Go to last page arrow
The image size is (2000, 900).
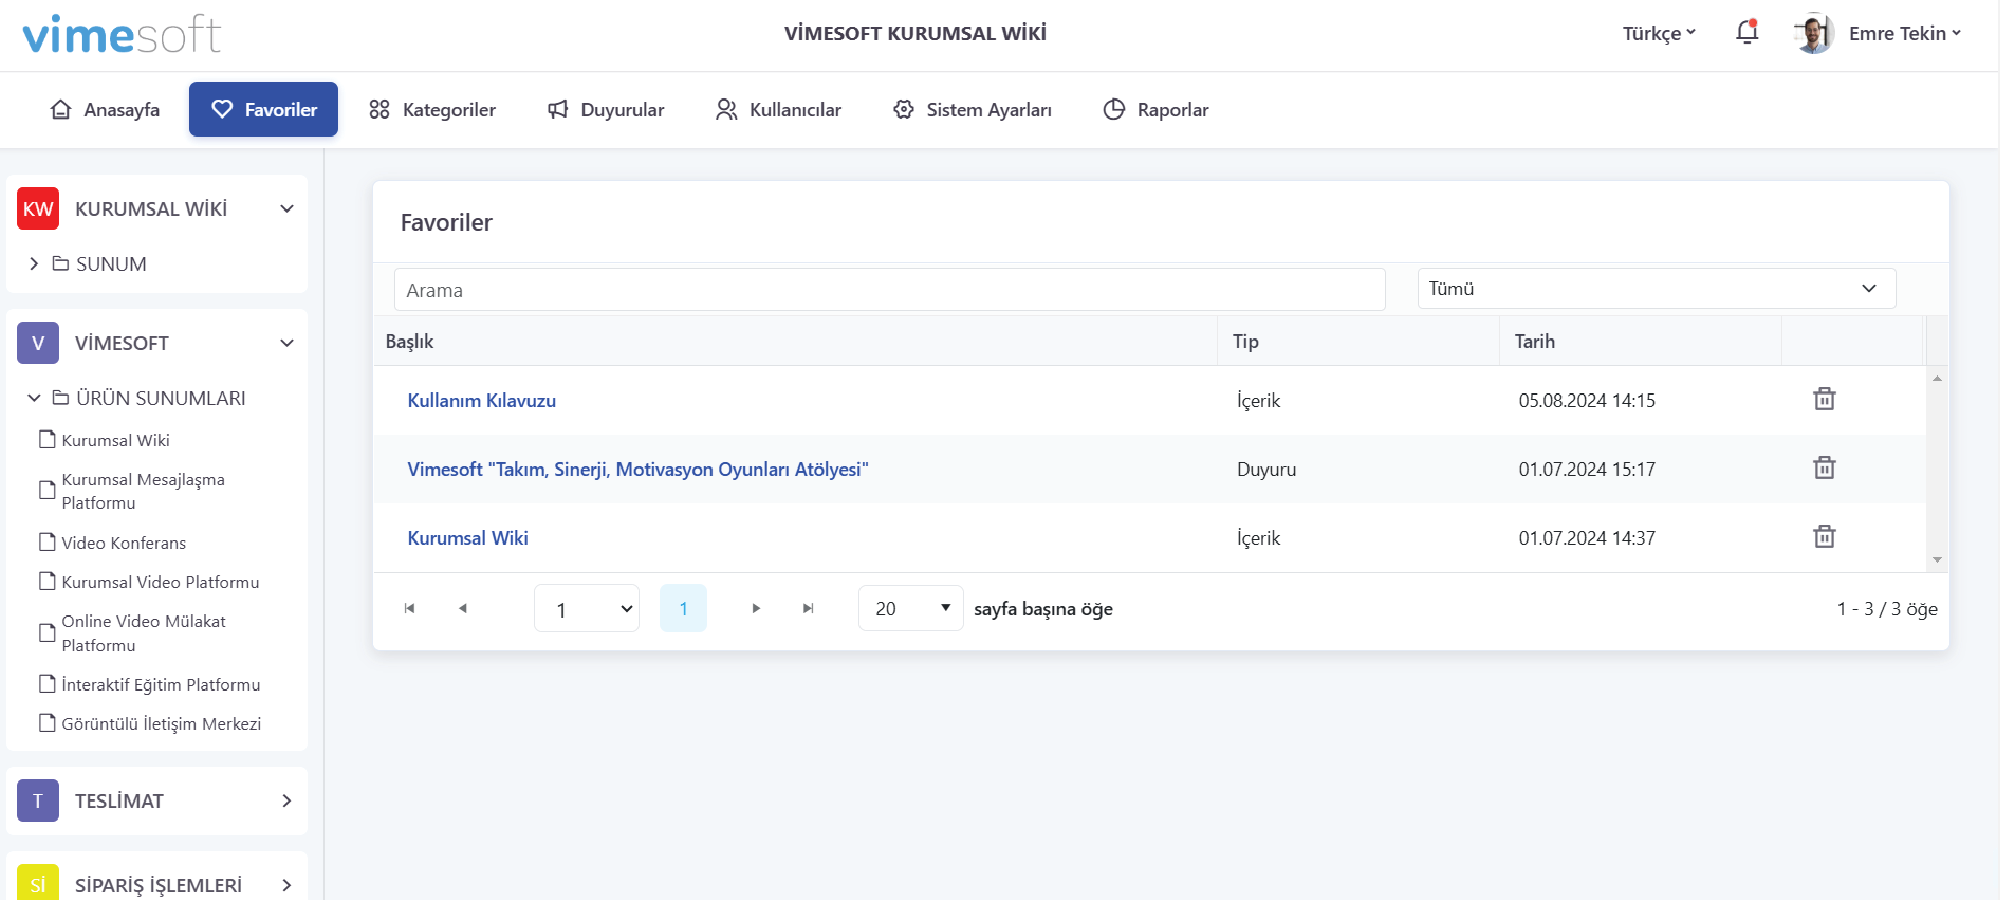[x=808, y=608]
